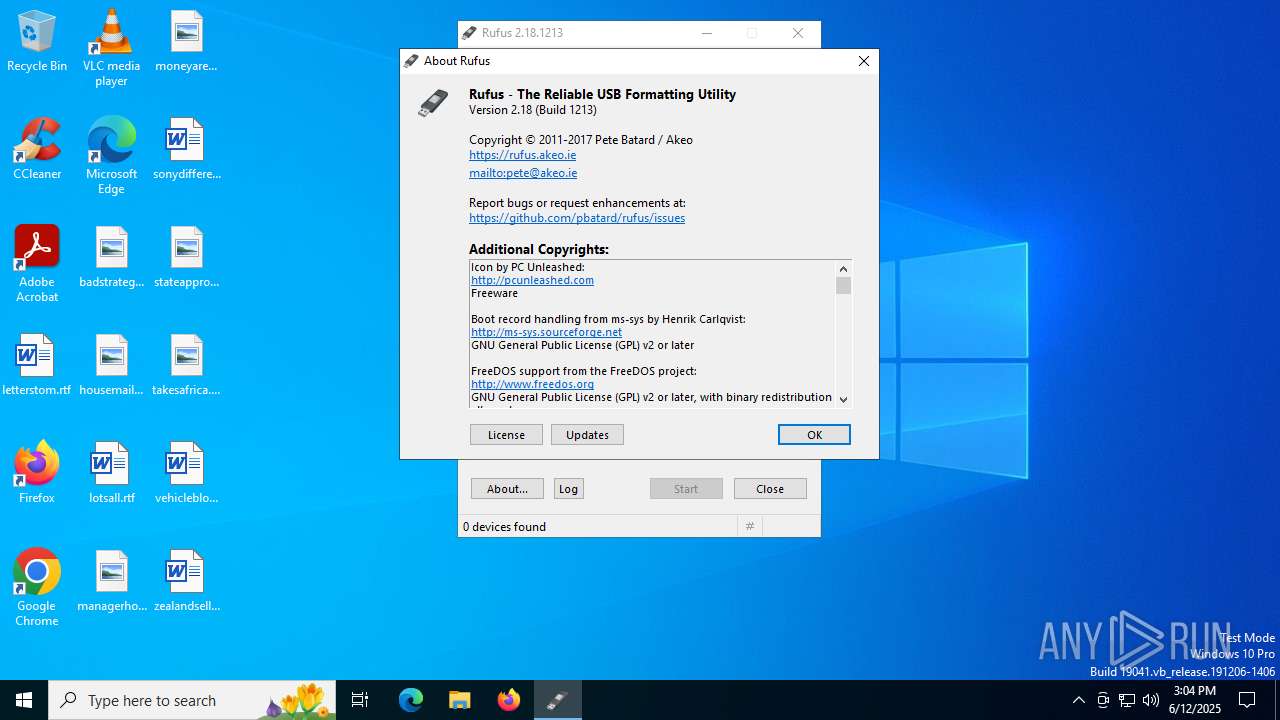
Task: Click the Rufus title heading text
Action: pyautogui.click(x=602, y=94)
